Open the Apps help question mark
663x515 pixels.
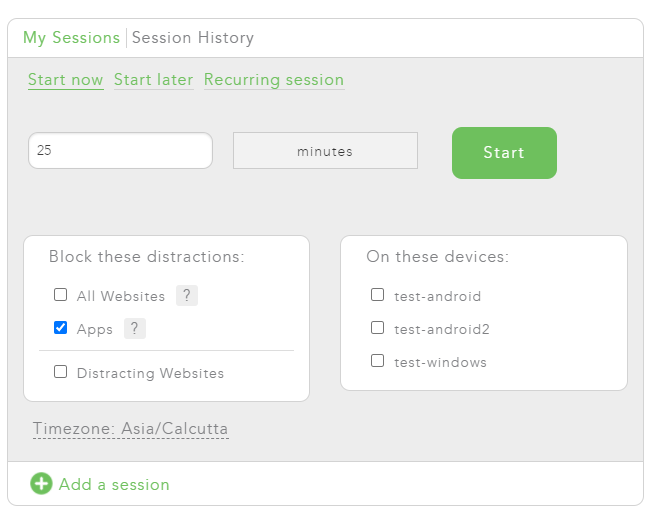point(135,328)
